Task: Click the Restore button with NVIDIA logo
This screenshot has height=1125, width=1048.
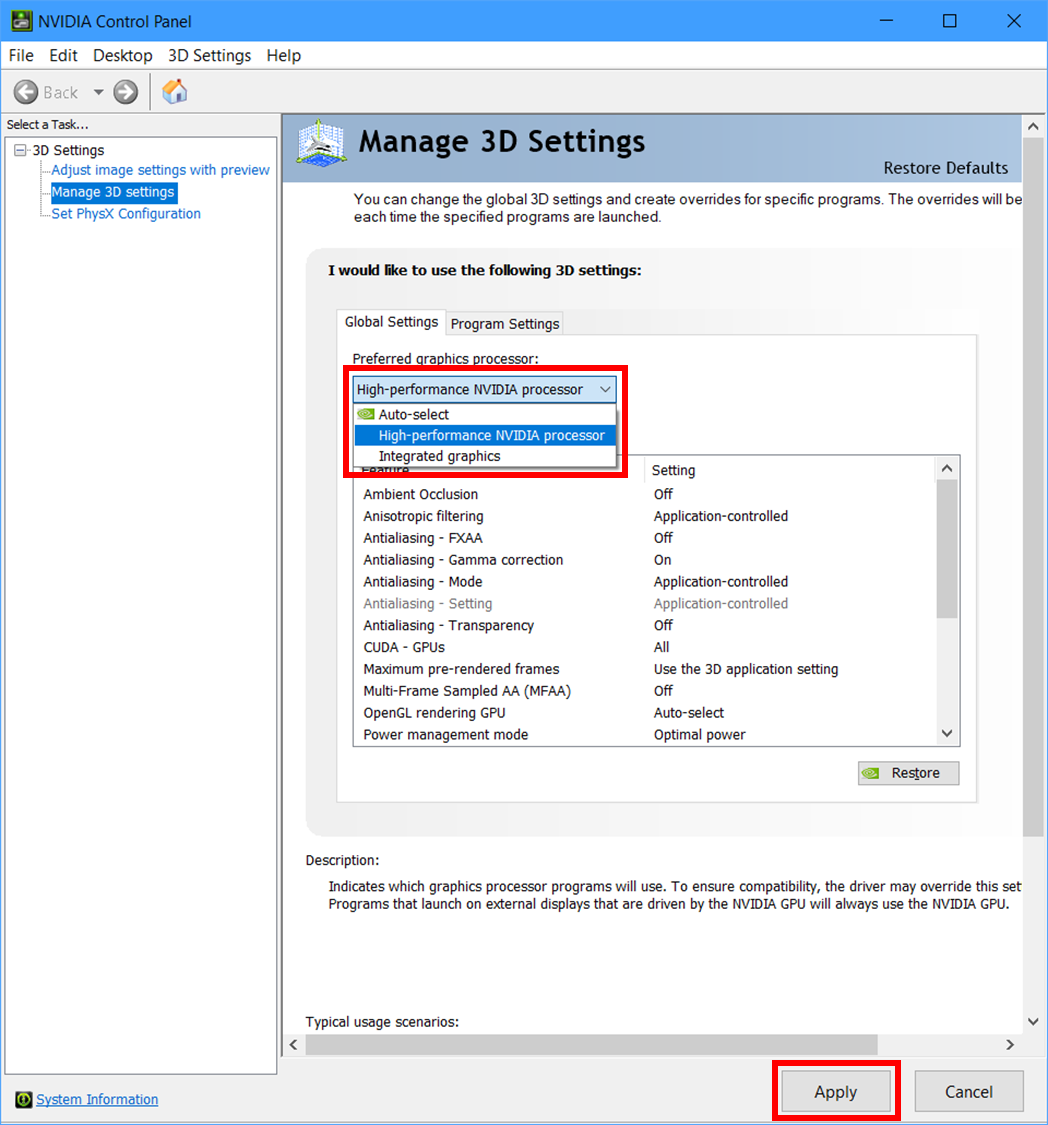Action: 908,773
